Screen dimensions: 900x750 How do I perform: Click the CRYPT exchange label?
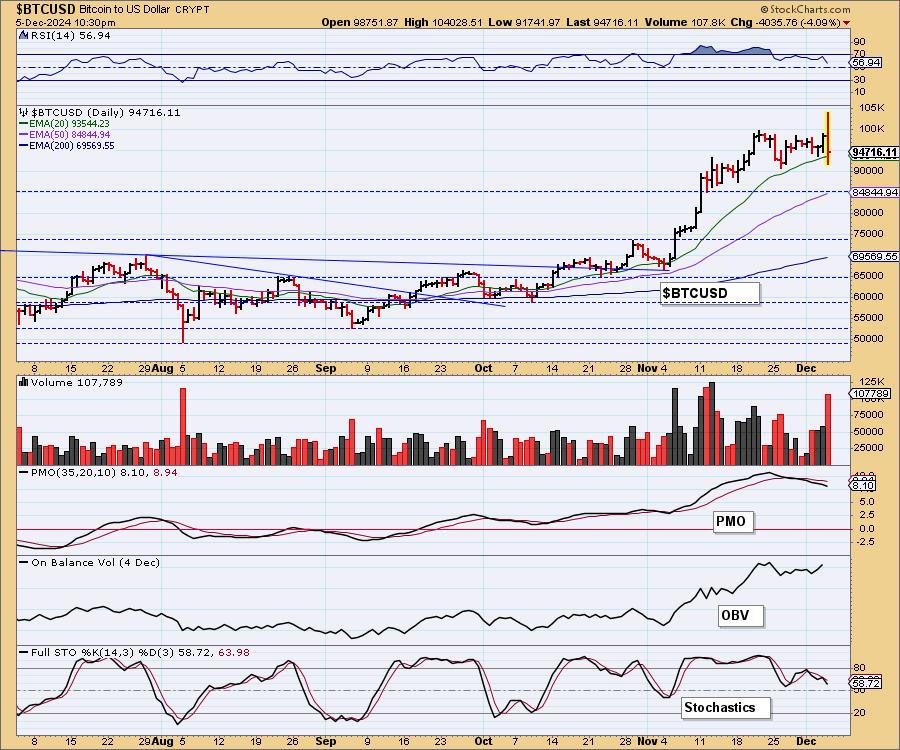(x=192, y=9)
